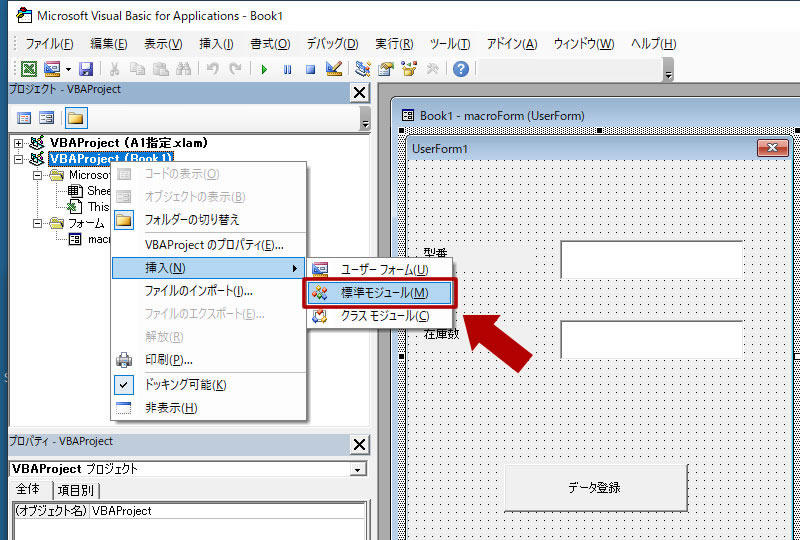Open the ウィンドウ(W) menu
The height and width of the screenshot is (540, 800).
(x=584, y=44)
